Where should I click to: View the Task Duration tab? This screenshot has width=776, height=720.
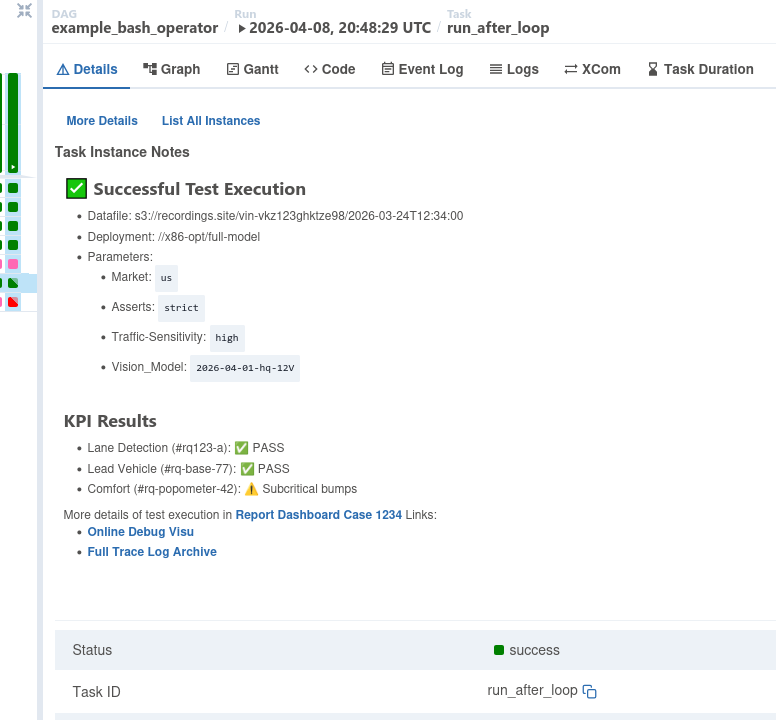(700, 69)
